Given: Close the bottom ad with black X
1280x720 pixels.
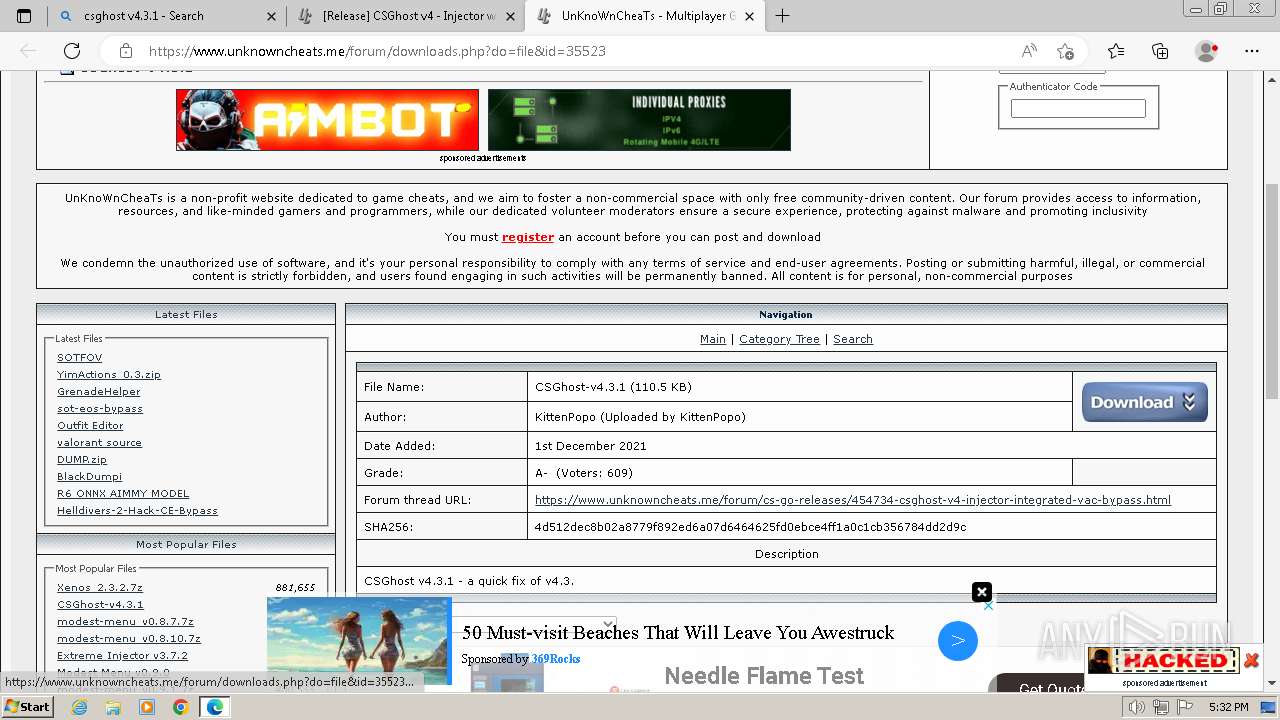Looking at the screenshot, I should coord(982,592).
